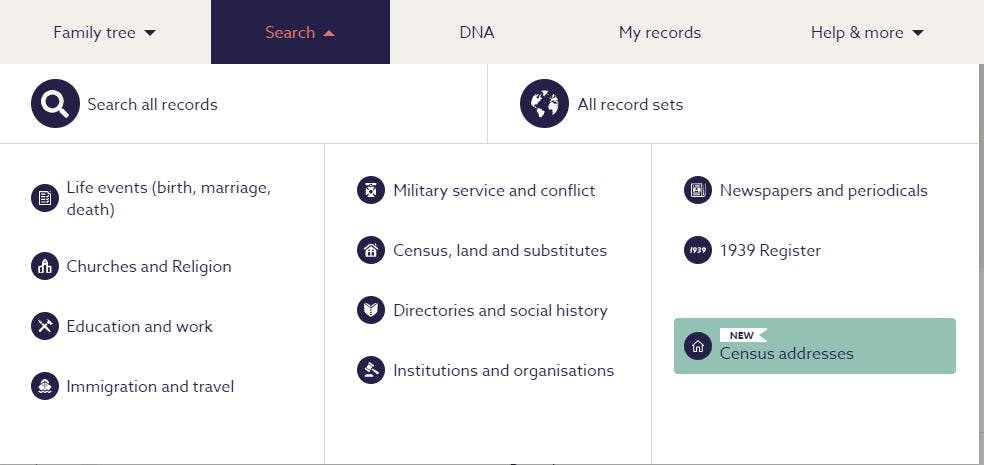Select the 1939 Register link
The height and width of the screenshot is (465, 984).
pyautogui.click(x=770, y=250)
